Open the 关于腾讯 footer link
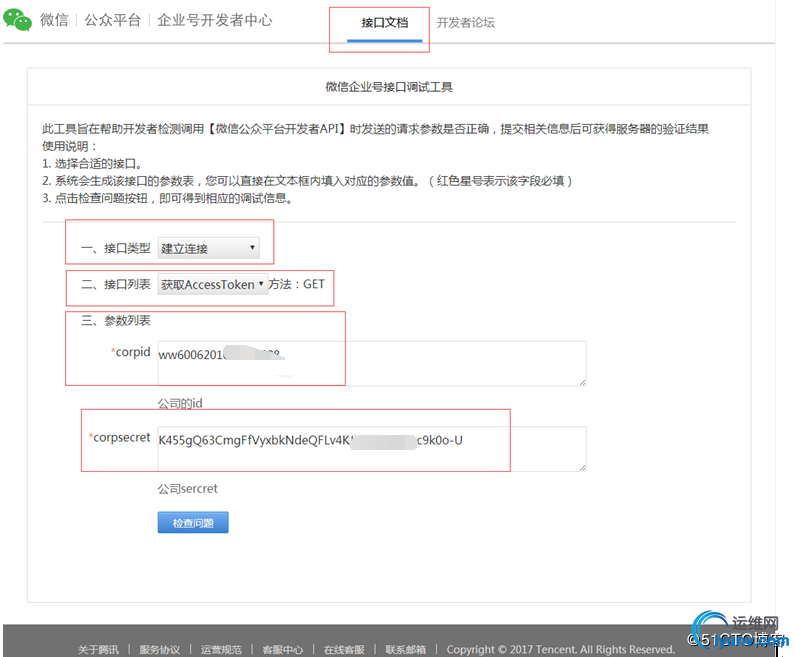795x657 pixels. coord(98,649)
